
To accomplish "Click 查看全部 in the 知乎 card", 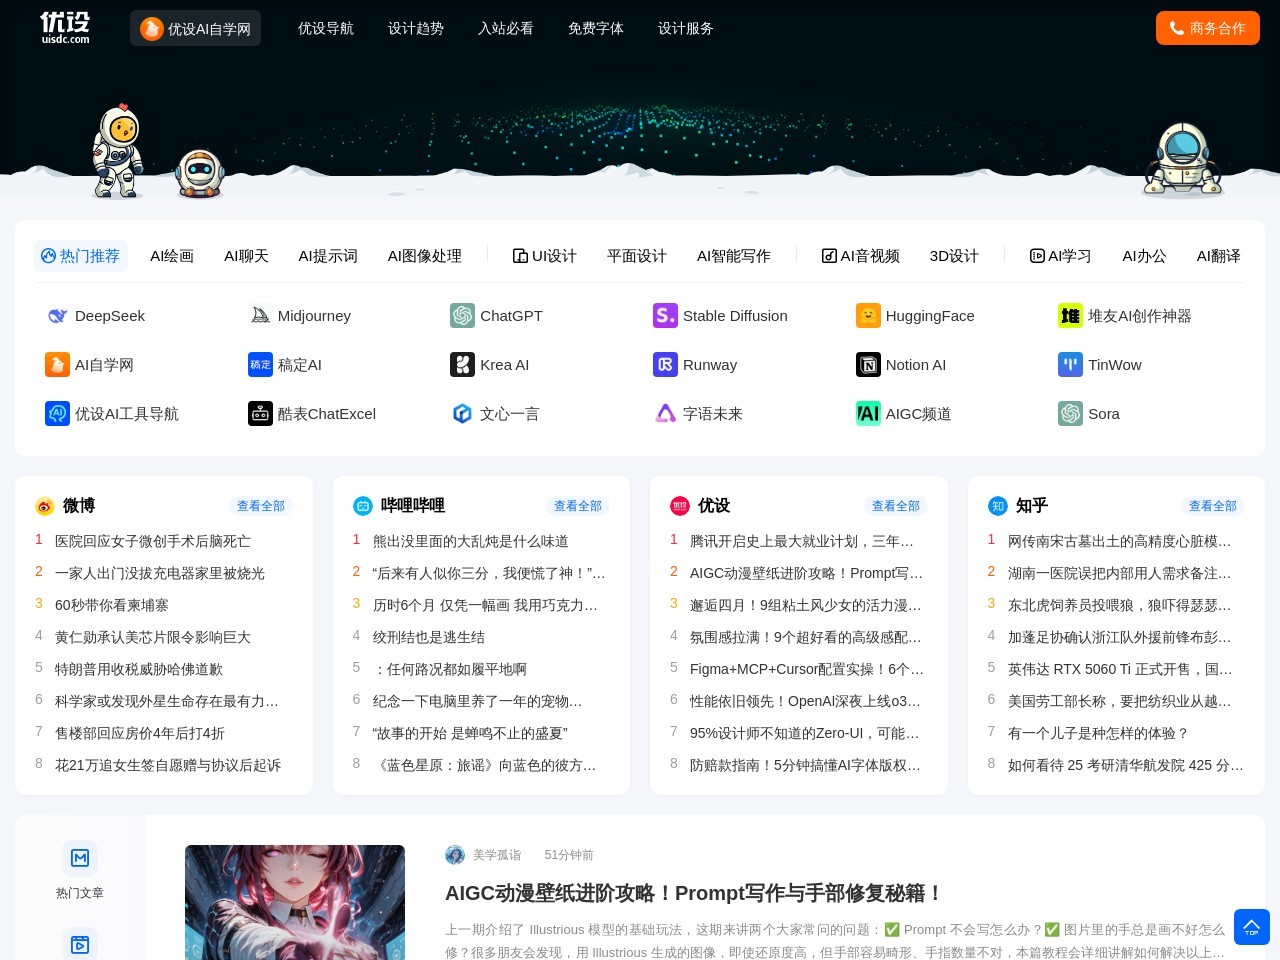I will 1213,506.
